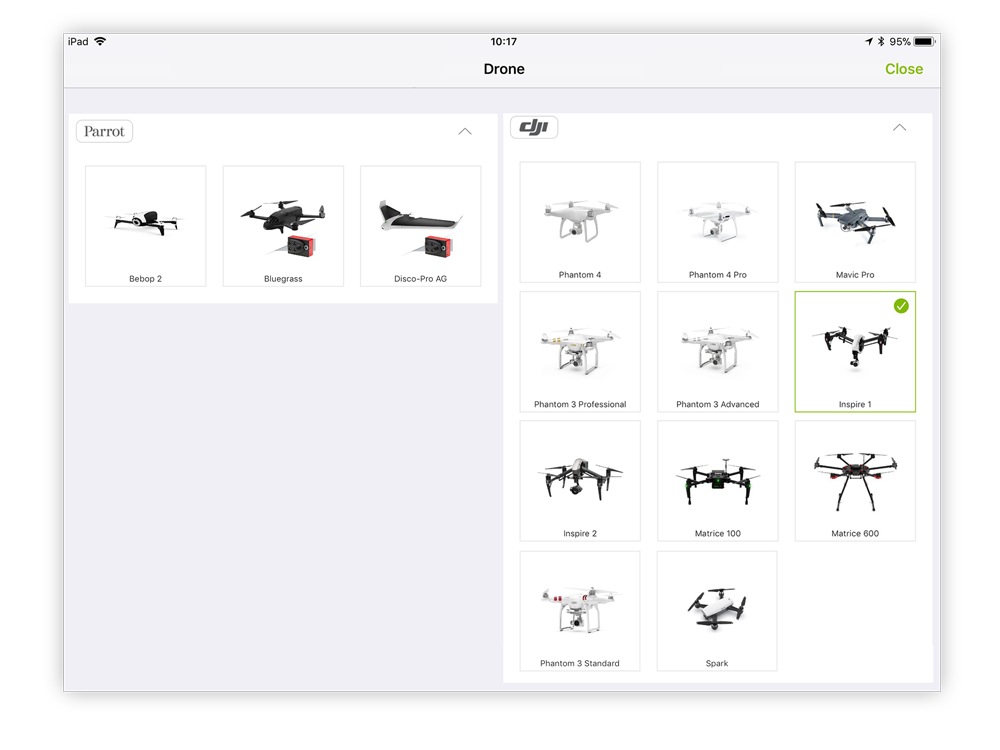Screen dimensions: 1000x750
Task: Select the Matrice 600 hexacopter
Action: (855, 481)
